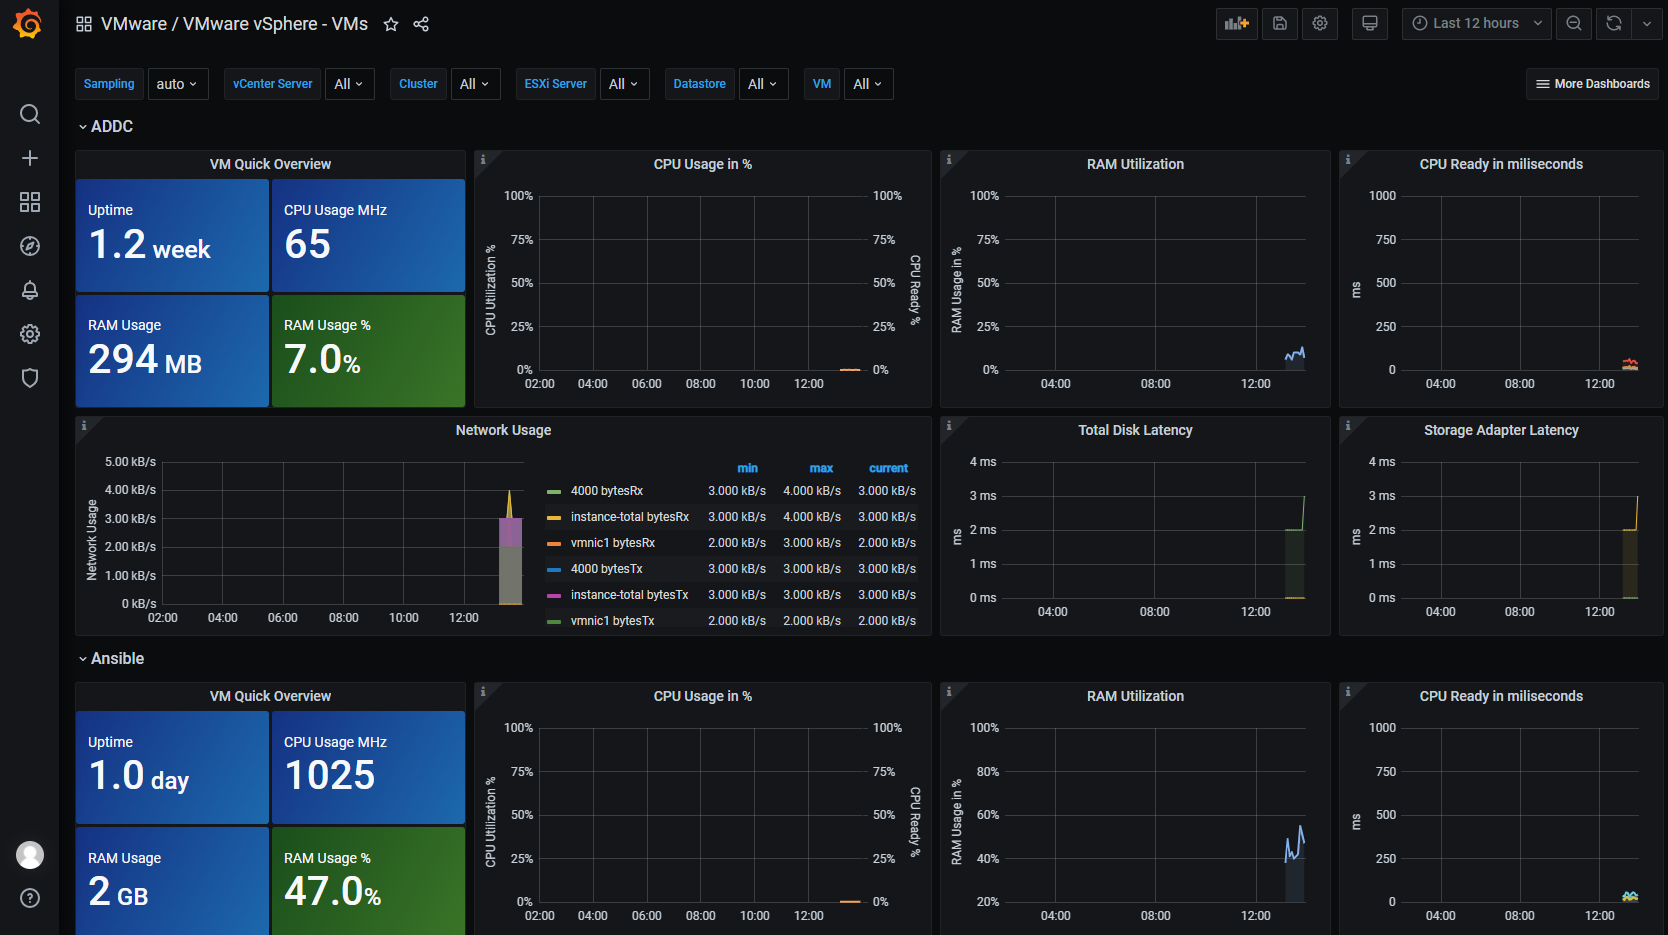Open the Search dashboards icon
The image size is (1668, 935).
30,114
